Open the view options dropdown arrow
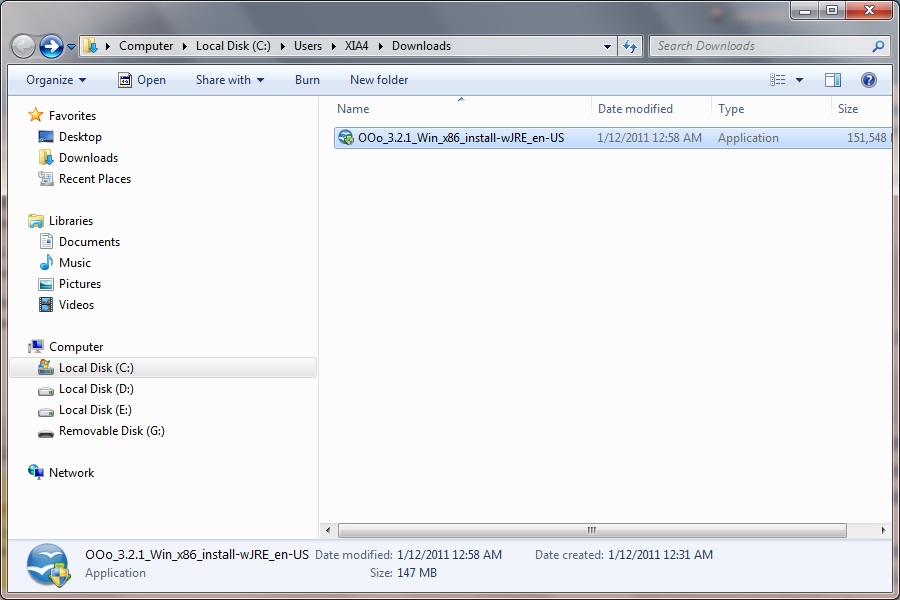900x600 pixels. (x=799, y=80)
